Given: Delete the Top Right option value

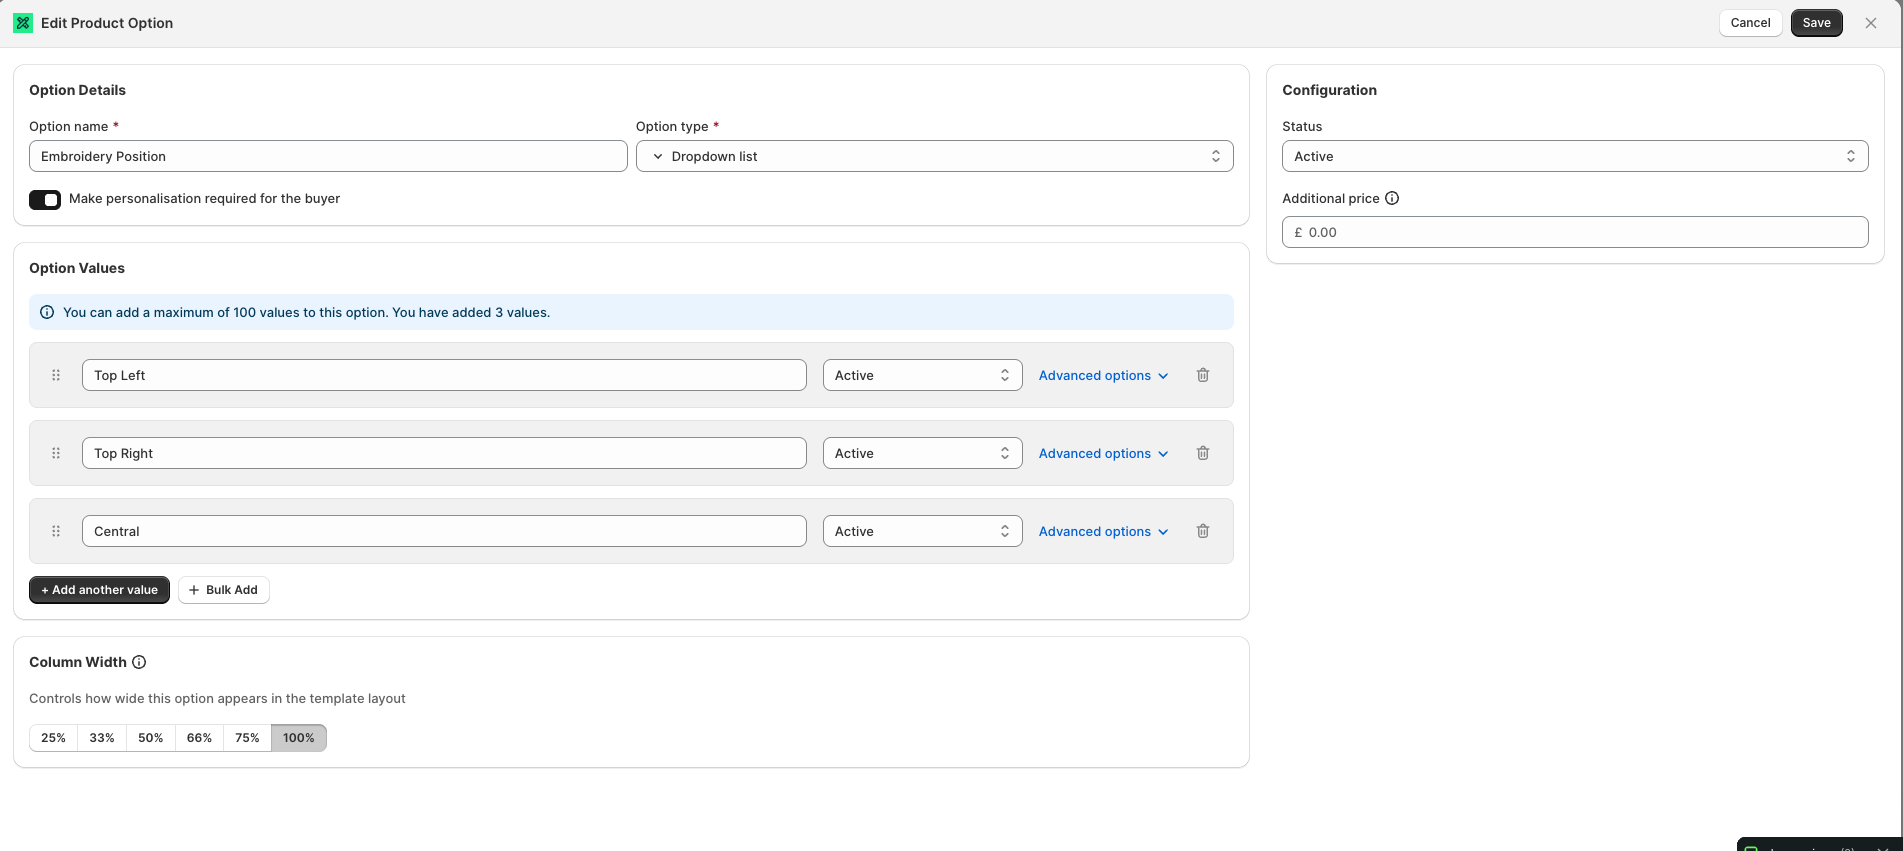Looking at the screenshot, I should 1203,453.
